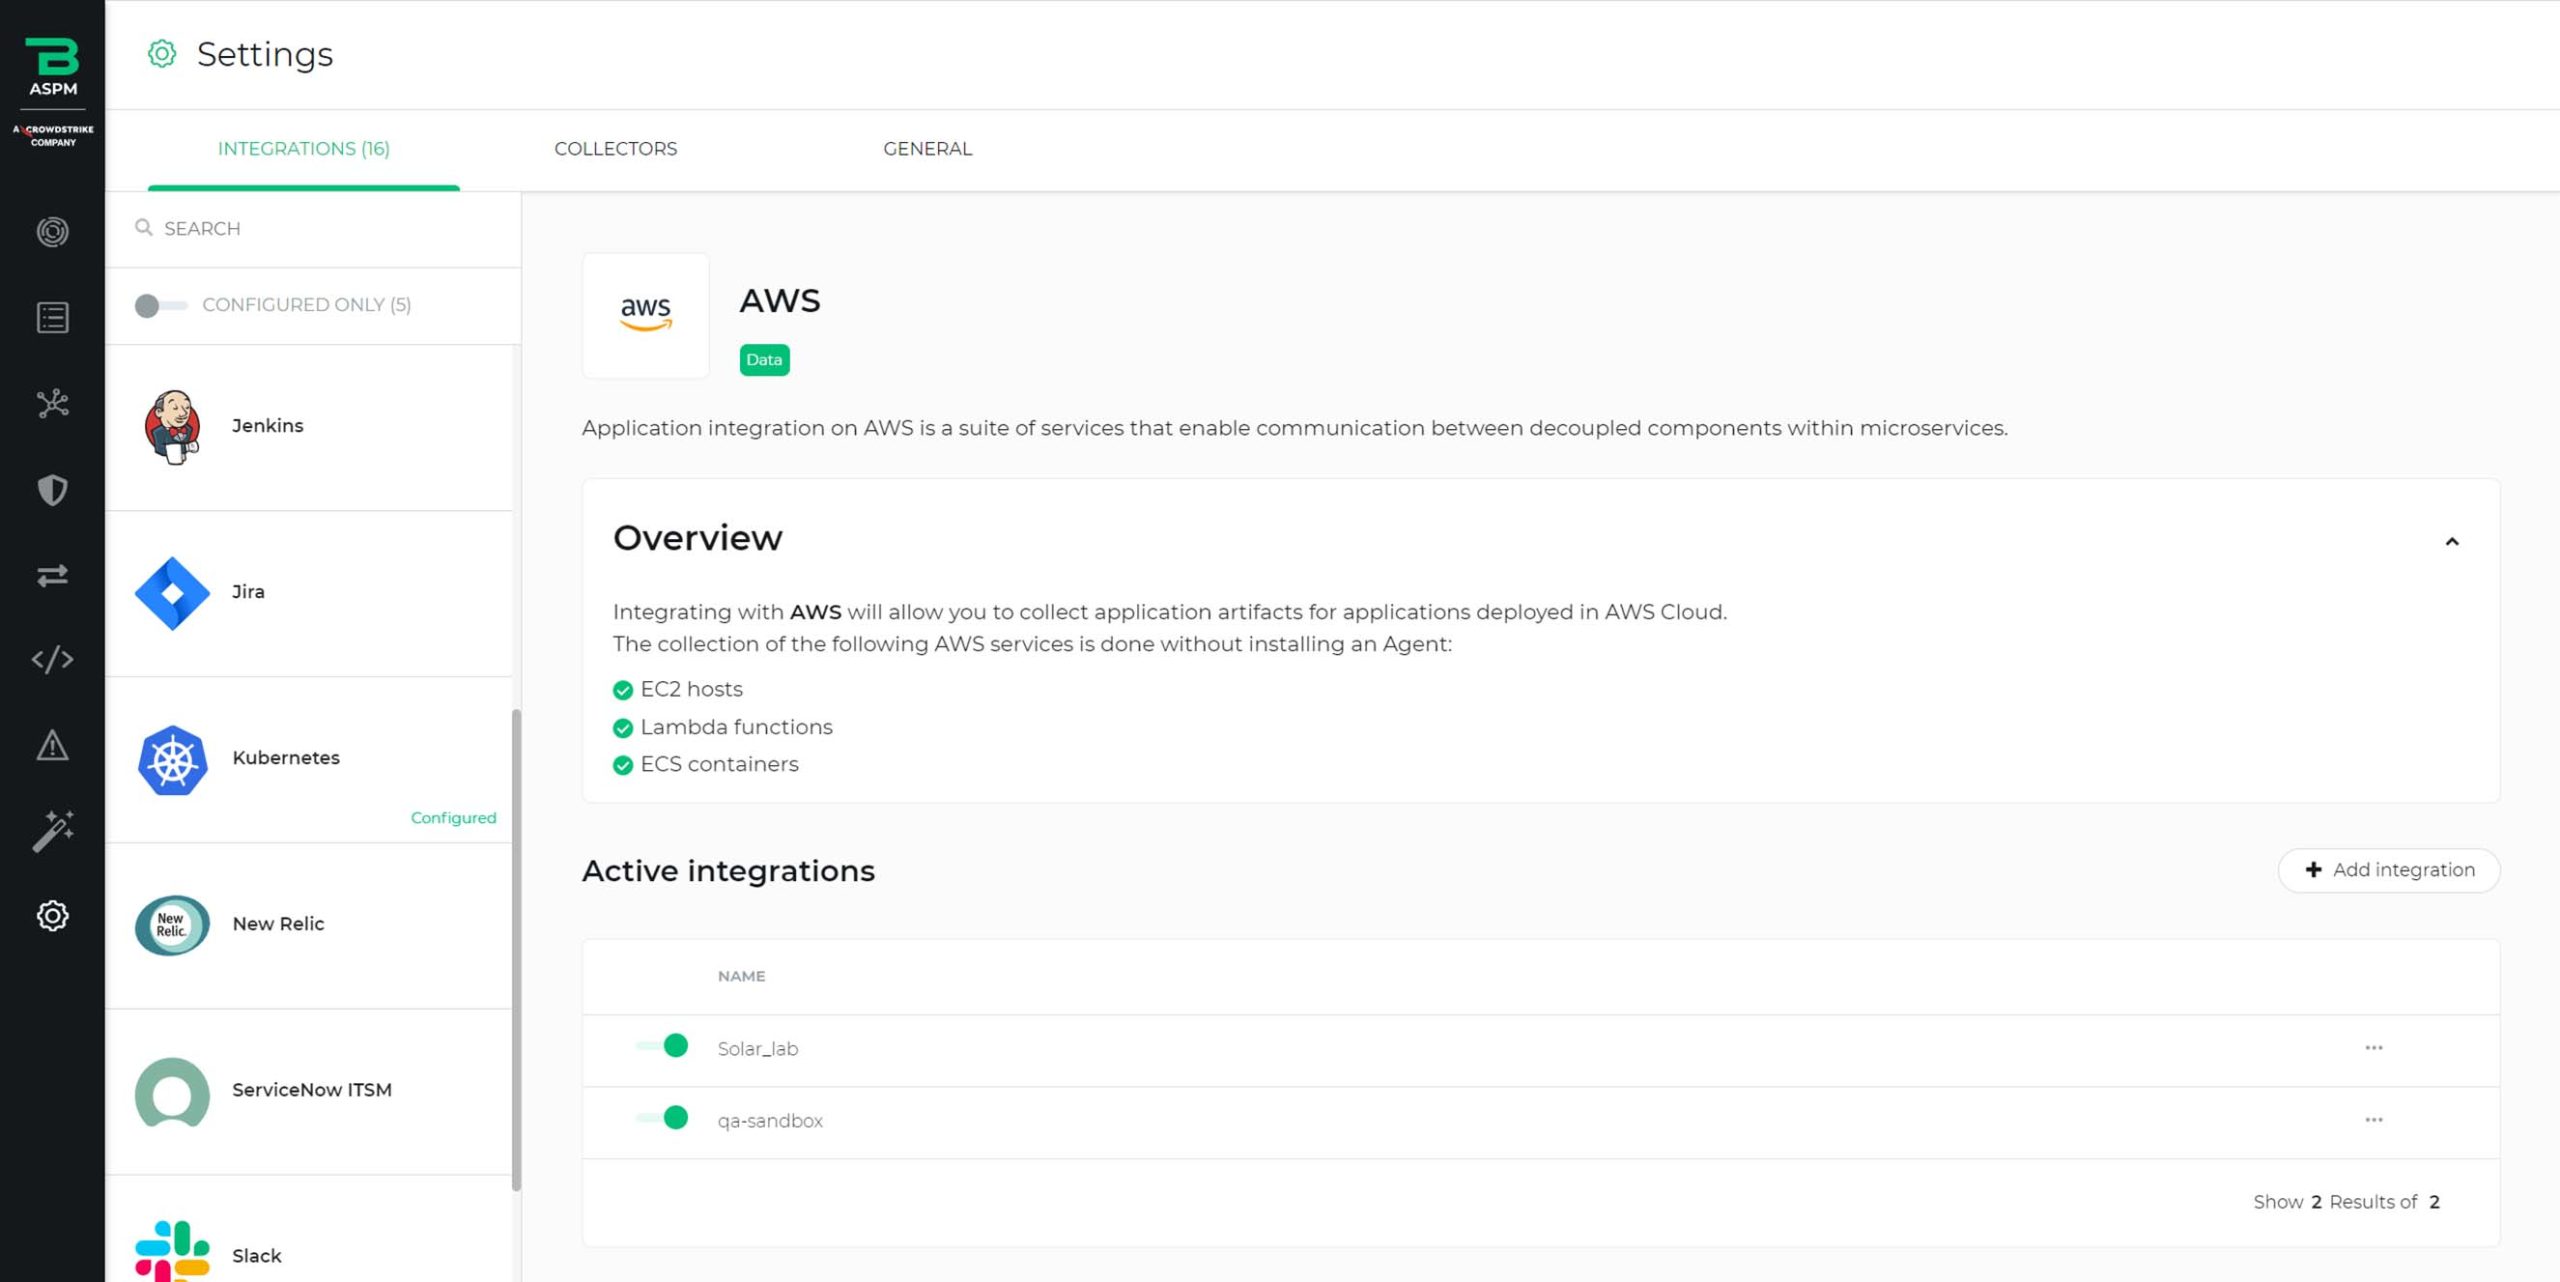Screen dimensions: 2560x1282
Task: Click the New Relic logo
Action: click(x=172, y=925)
